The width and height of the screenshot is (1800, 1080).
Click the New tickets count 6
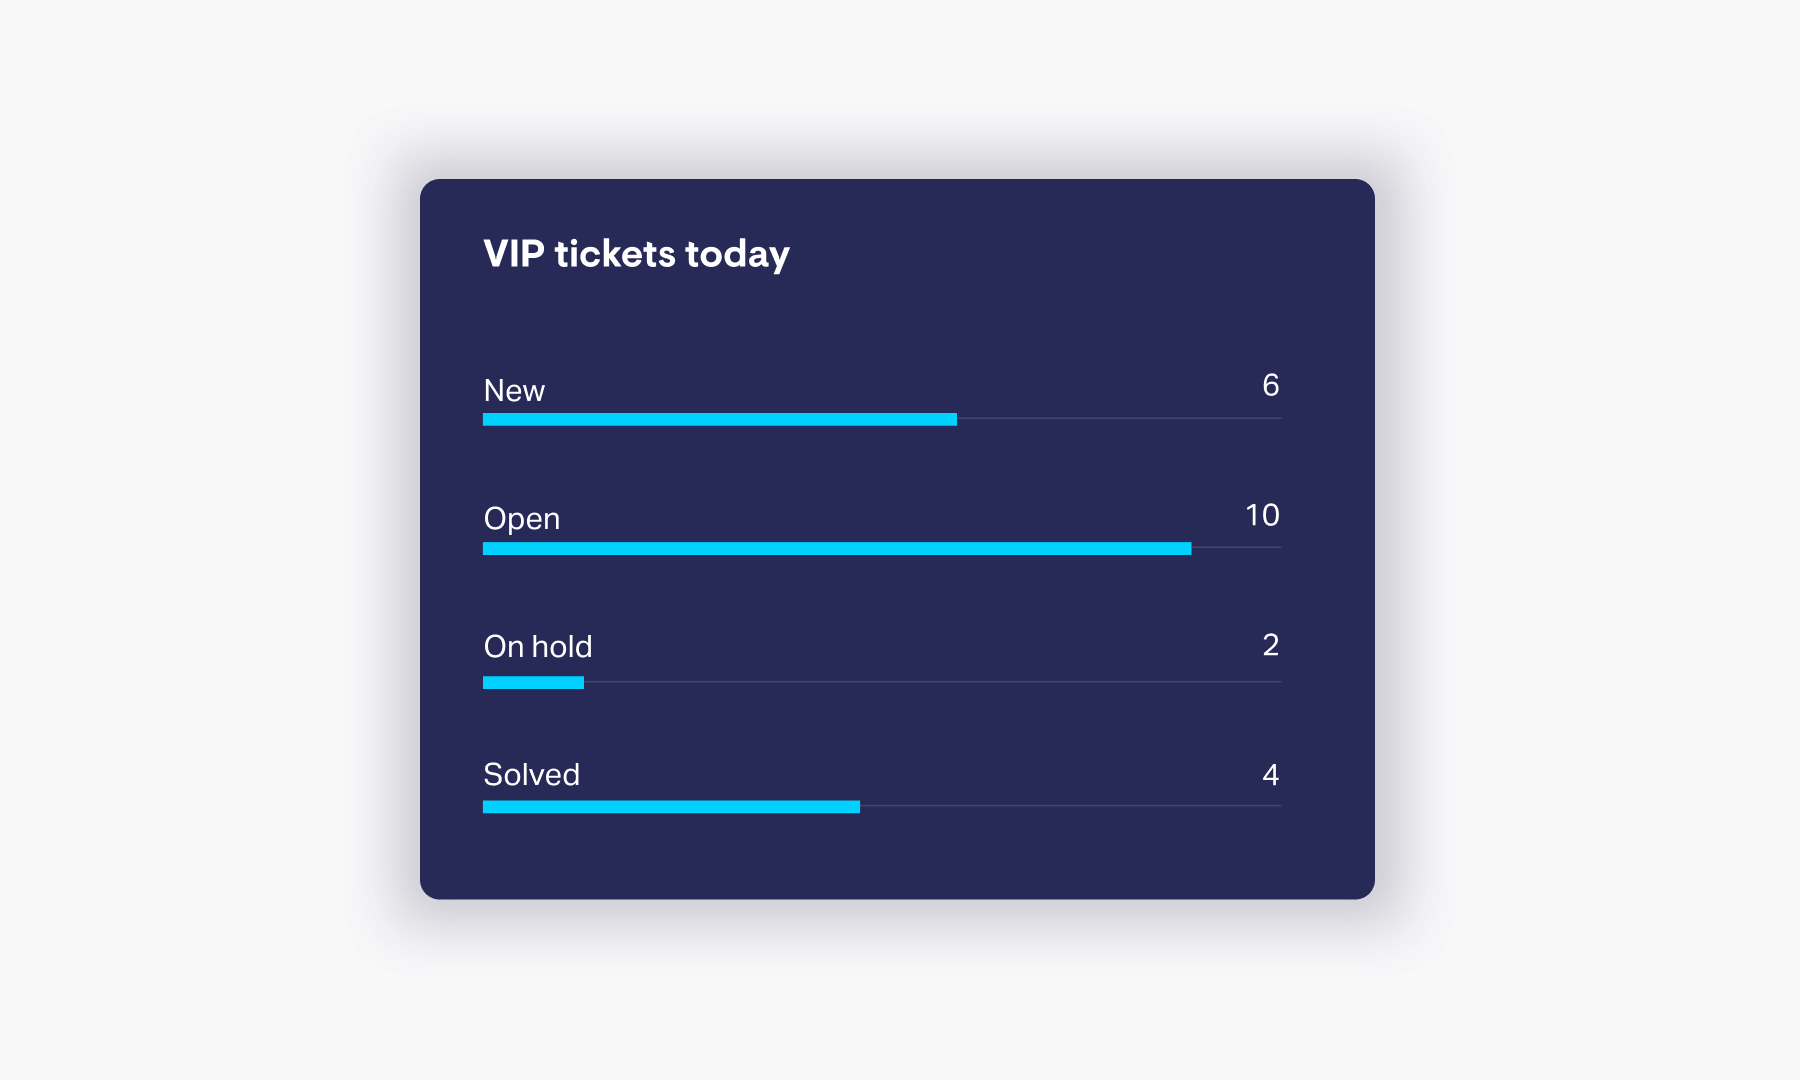point(1271,385)
